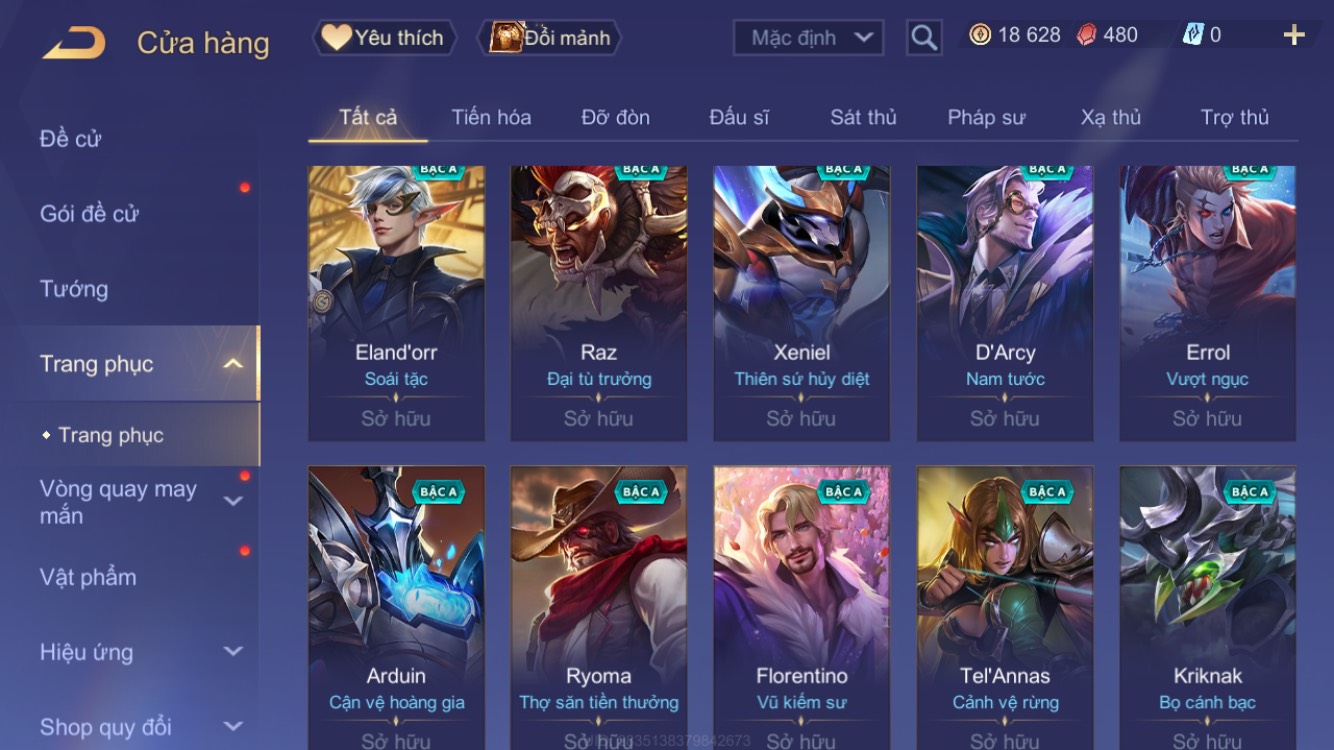Tap the plus icon to add currency
Viewport: 1334px width, 750px height.
pyautogui.click(x=1294, y=35)
